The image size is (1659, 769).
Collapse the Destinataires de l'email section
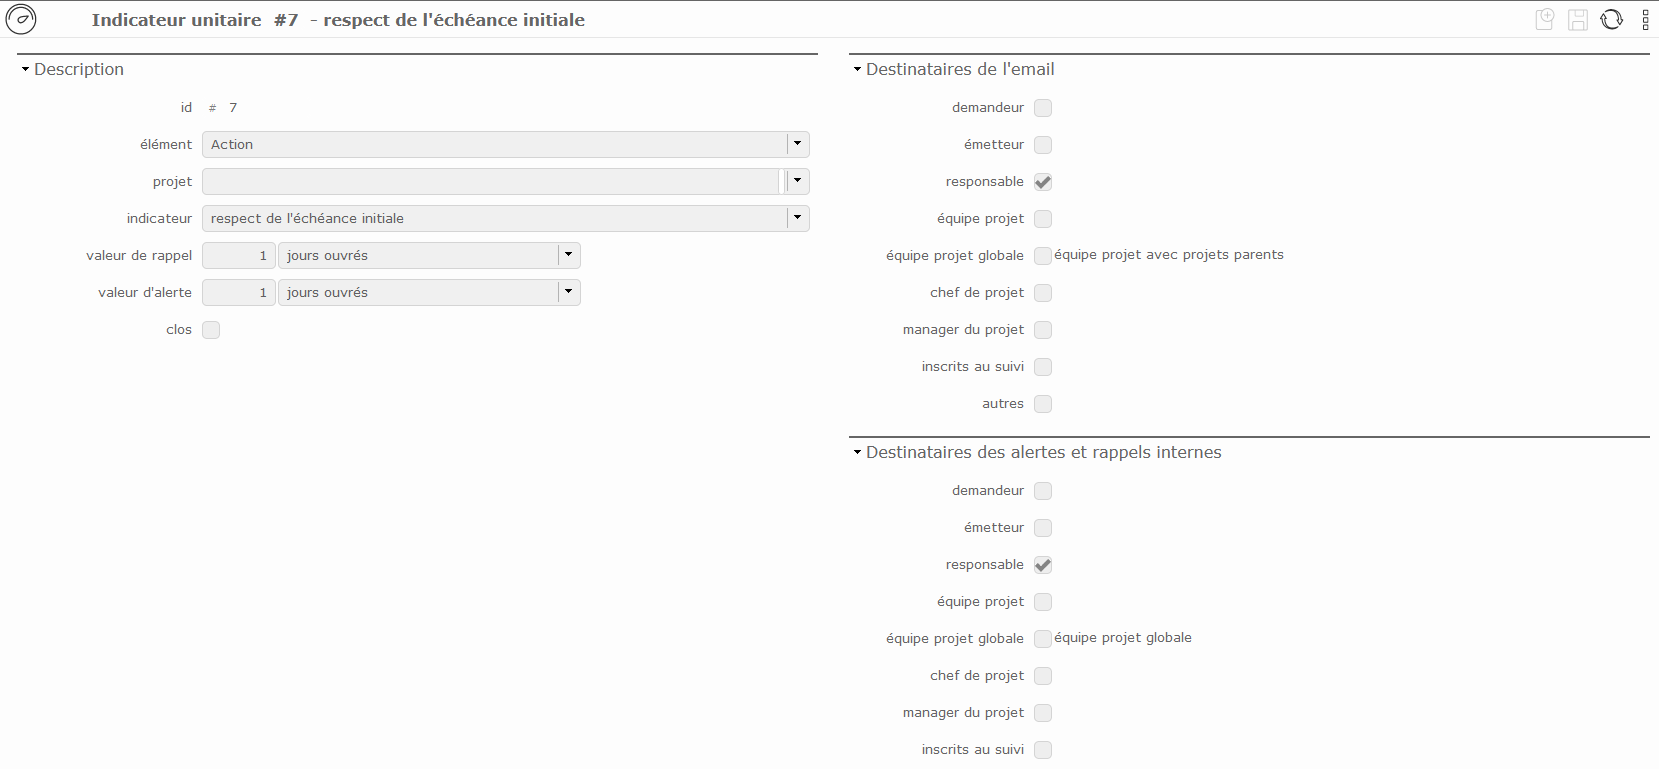[858, 70]
